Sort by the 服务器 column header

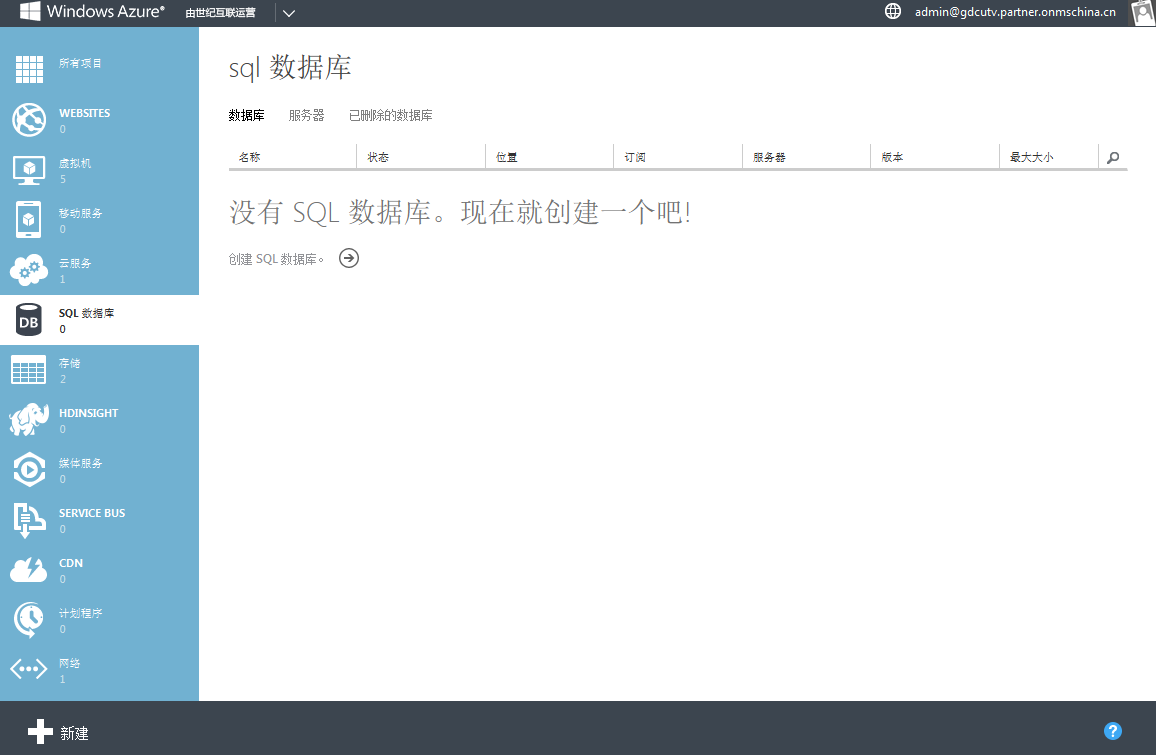769,157
